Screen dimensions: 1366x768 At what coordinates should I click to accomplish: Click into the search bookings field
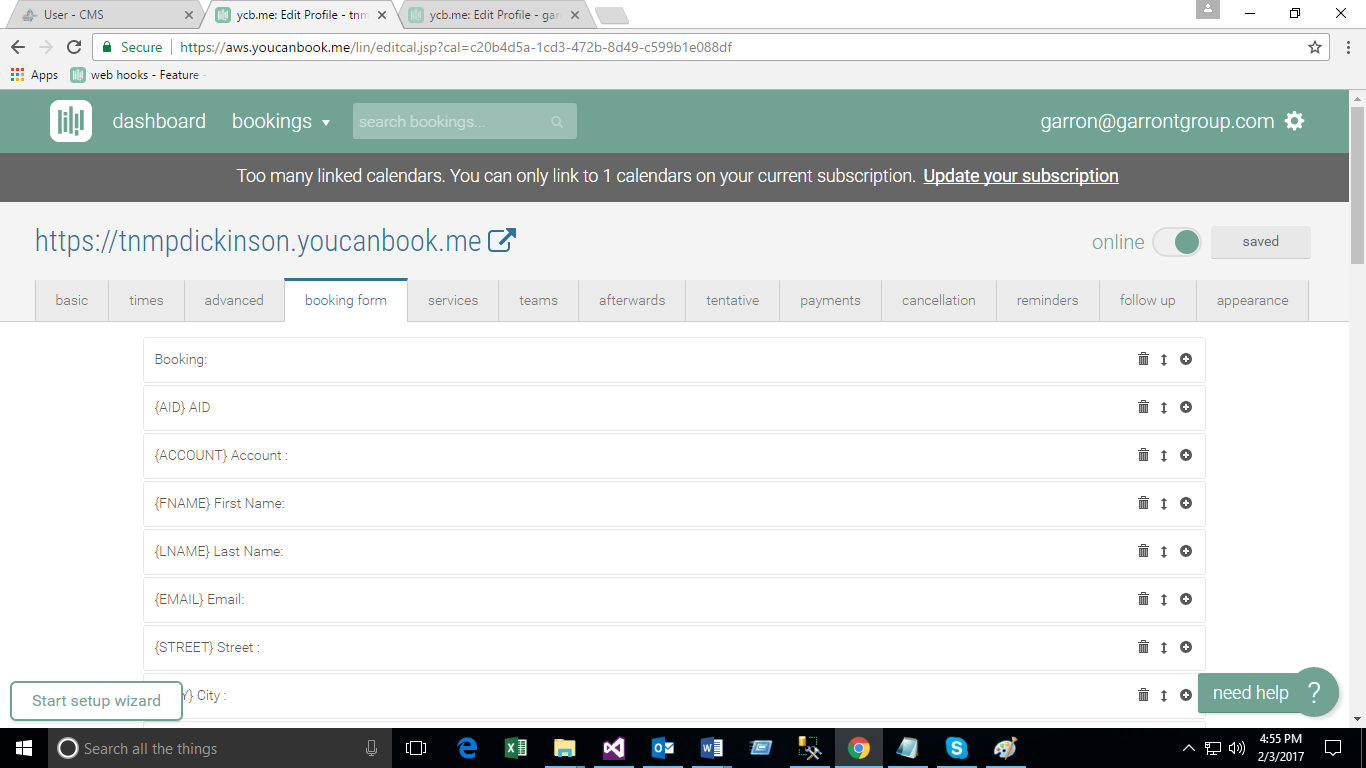coord(452,122)
